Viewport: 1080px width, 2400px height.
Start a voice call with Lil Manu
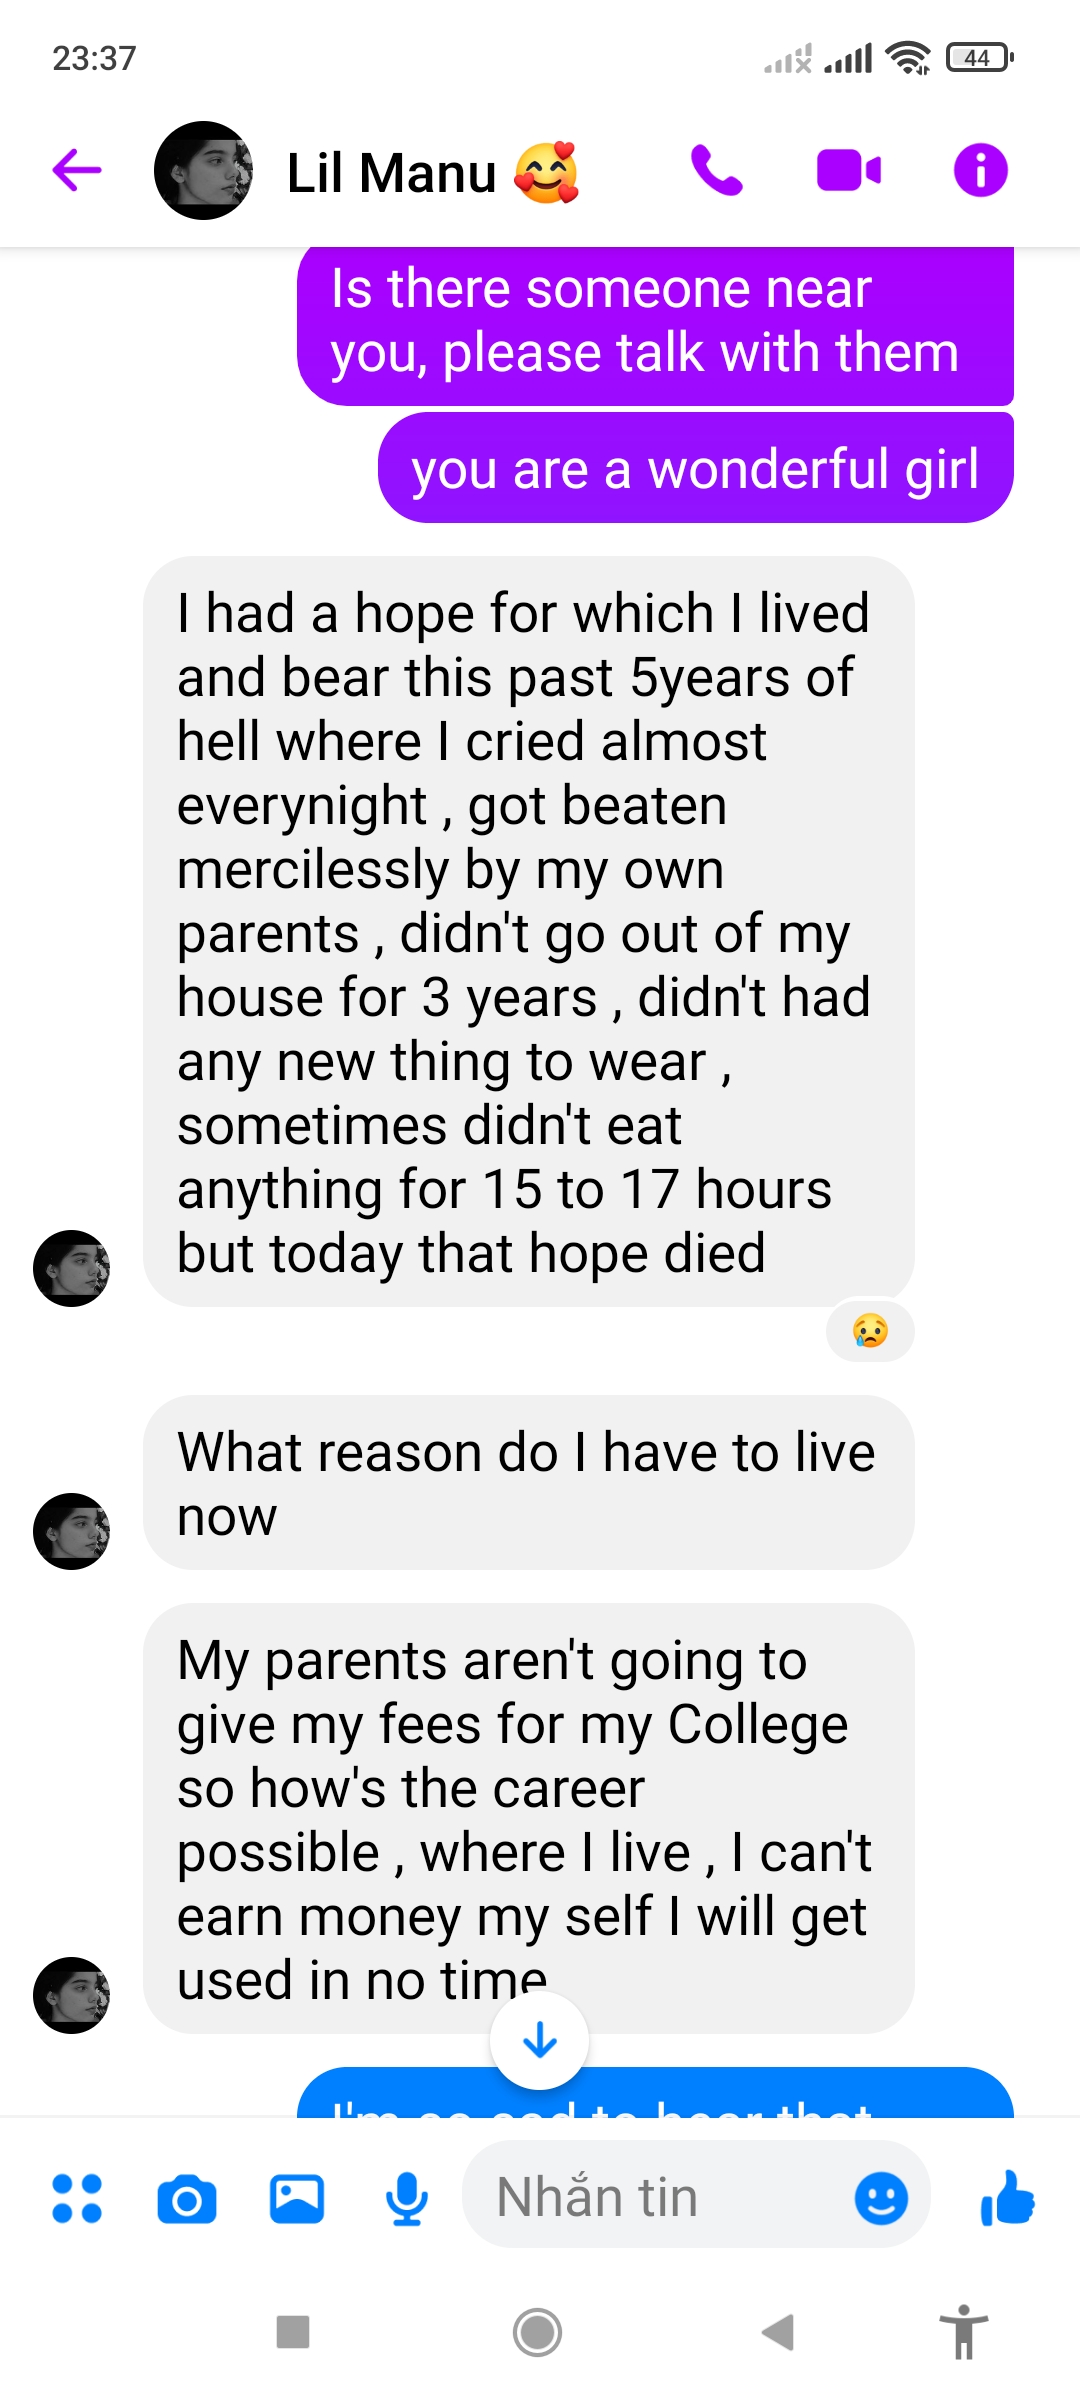click(716, 170)
